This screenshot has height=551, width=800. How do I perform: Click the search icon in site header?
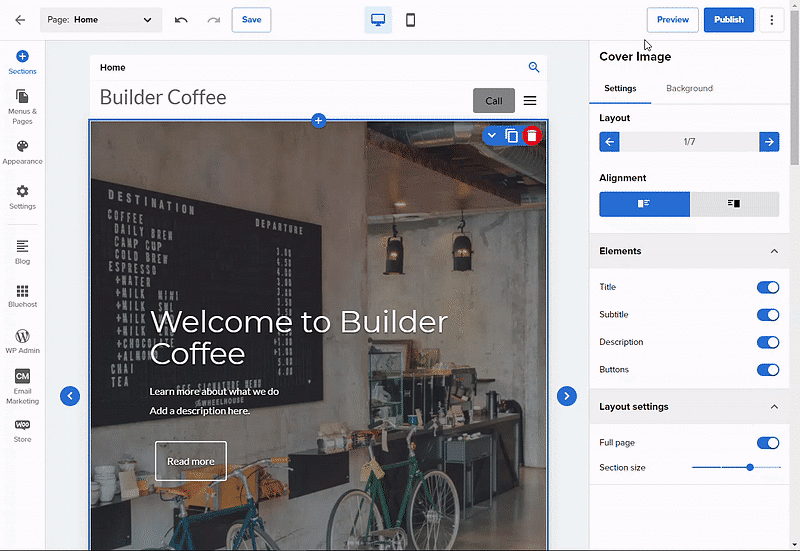coord(534,67)
